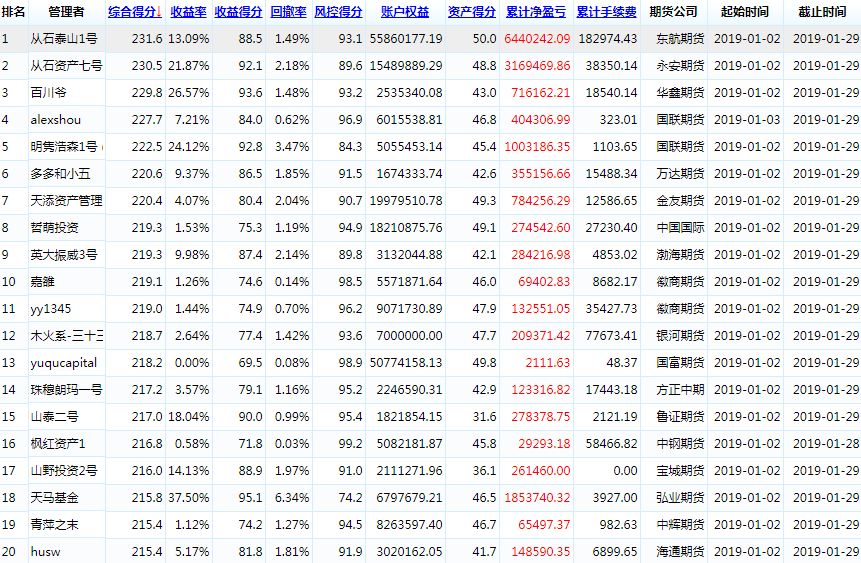861x563 pixels.
Task: Select the 天马基金 manager row
Action: click(x=54, y=497)
